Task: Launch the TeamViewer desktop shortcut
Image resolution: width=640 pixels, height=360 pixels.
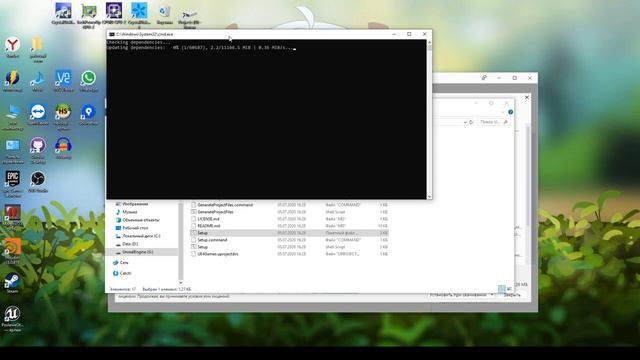Action: [38, 114]
